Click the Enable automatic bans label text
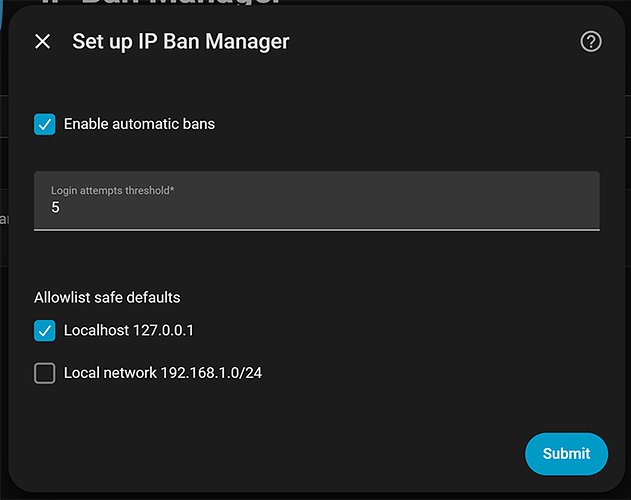 (139, 124)
